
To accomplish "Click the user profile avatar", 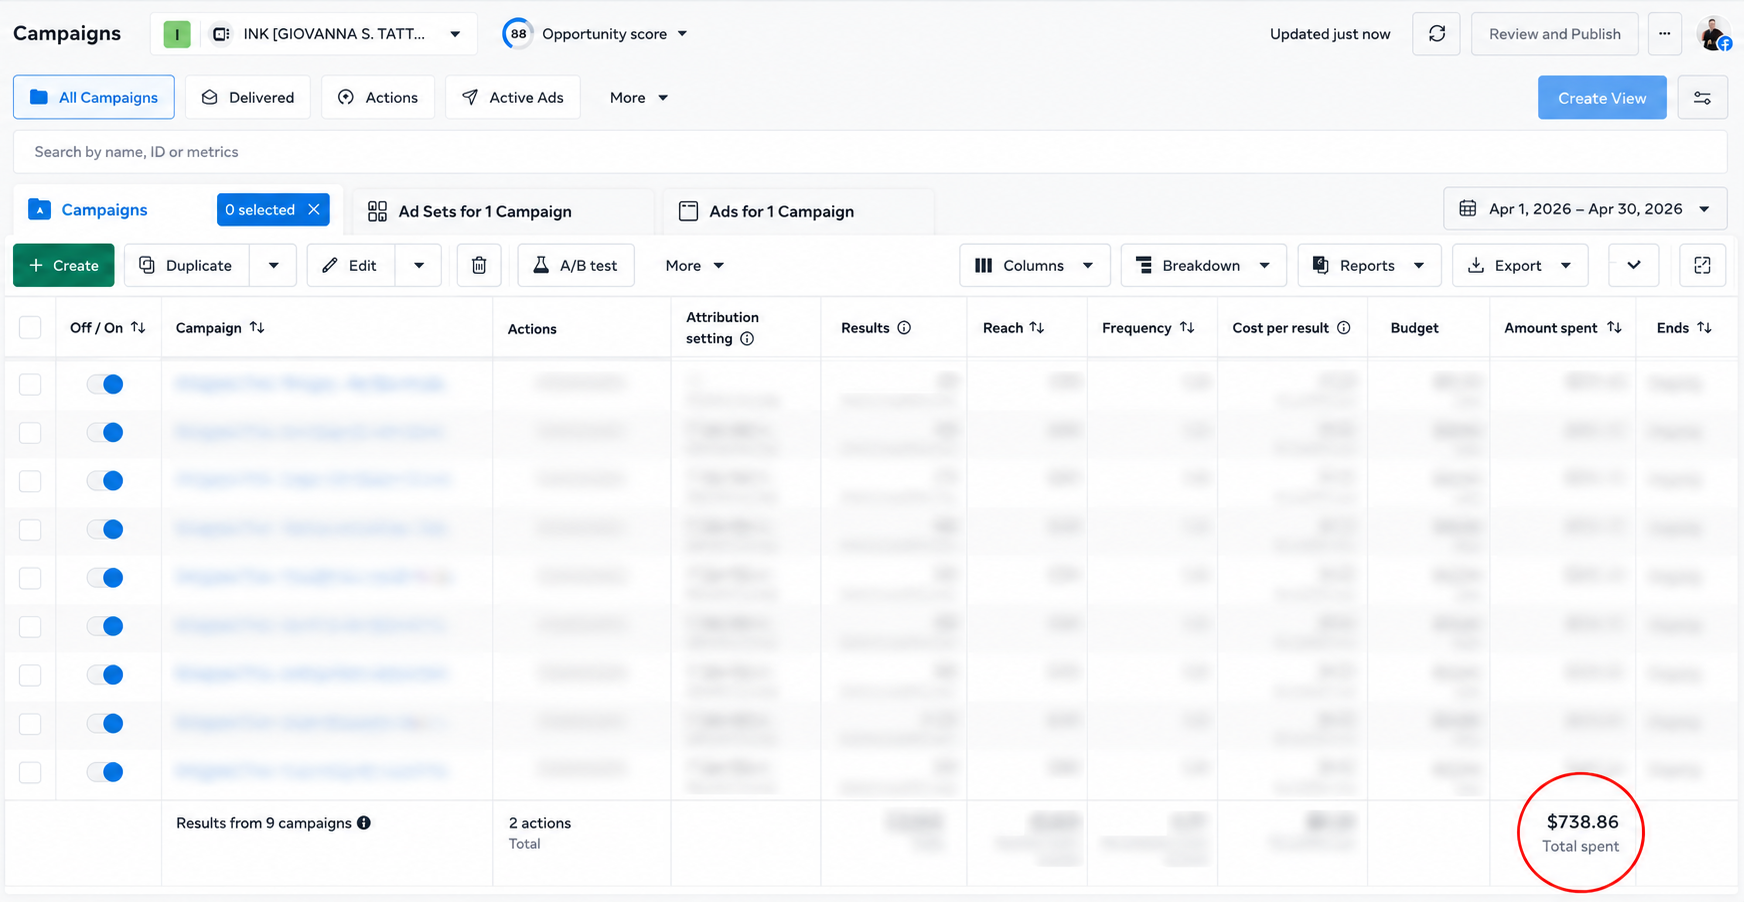I will click(1714, 34).
